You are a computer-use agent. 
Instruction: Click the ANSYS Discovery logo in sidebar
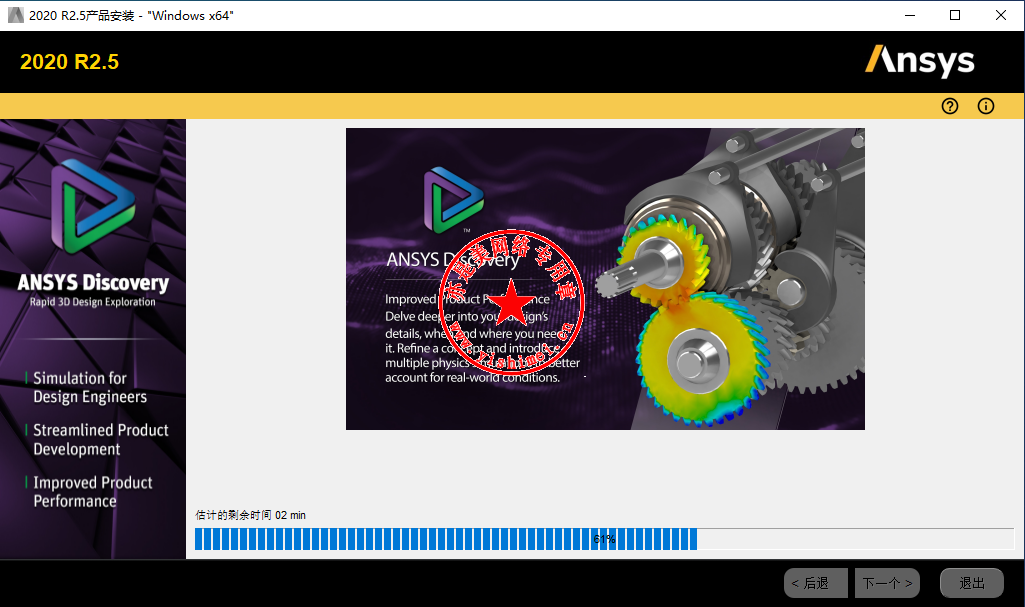(93, 206)
